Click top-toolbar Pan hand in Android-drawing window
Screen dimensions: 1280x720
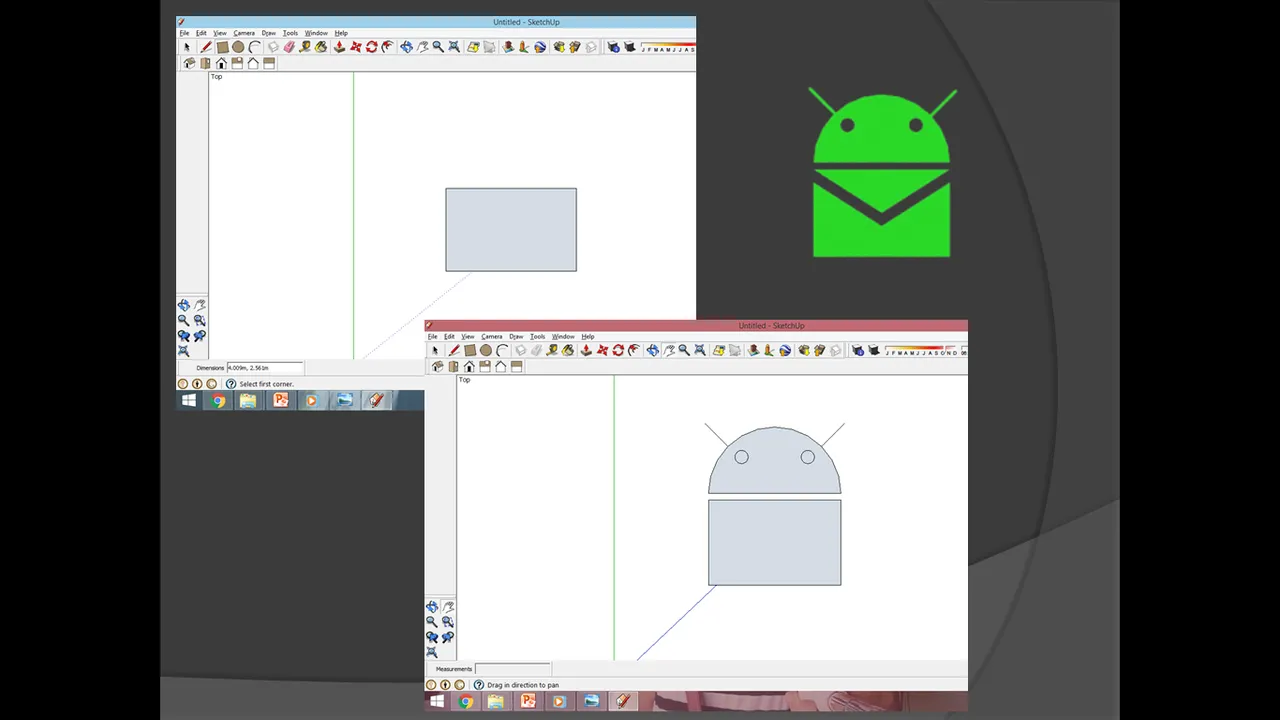click(x=668, y=350)
